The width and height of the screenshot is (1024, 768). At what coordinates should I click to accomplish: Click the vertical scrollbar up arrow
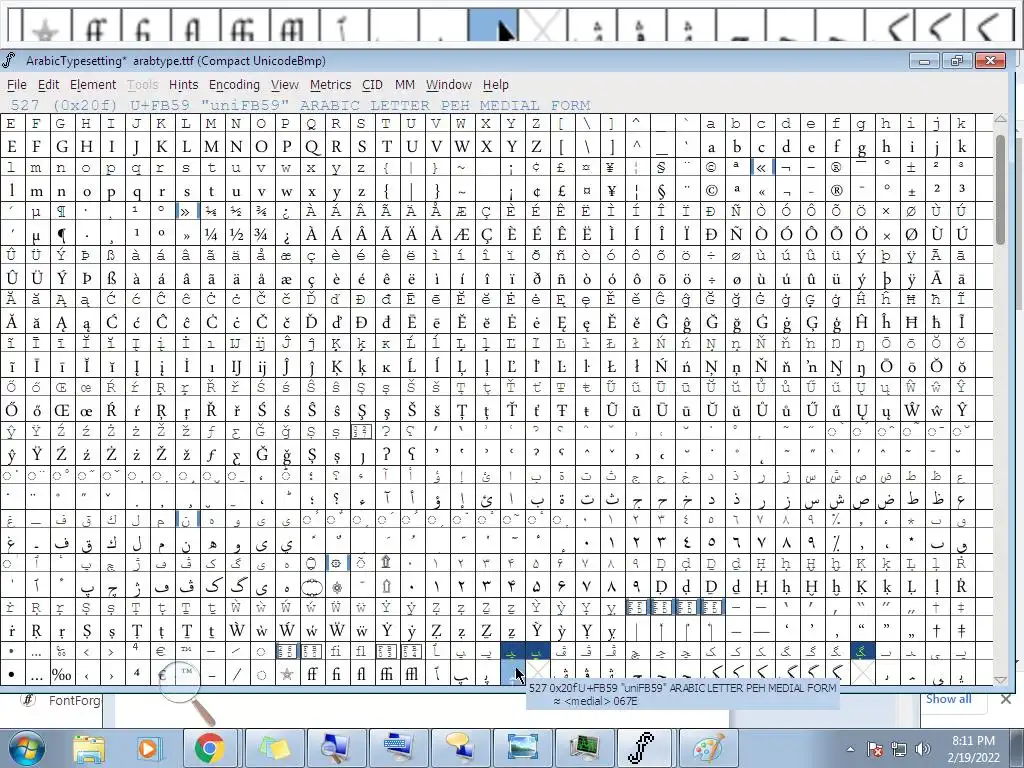[1000, 120]
